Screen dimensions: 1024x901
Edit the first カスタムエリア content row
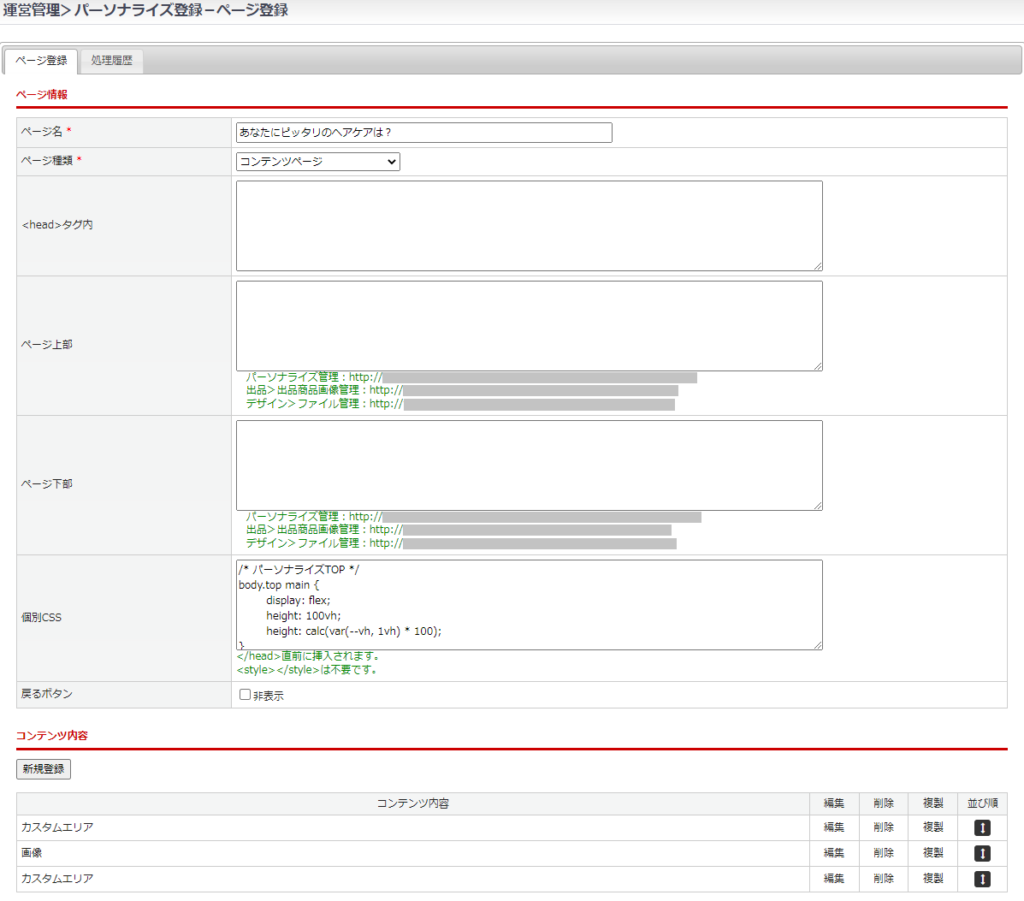click(834, 828)
